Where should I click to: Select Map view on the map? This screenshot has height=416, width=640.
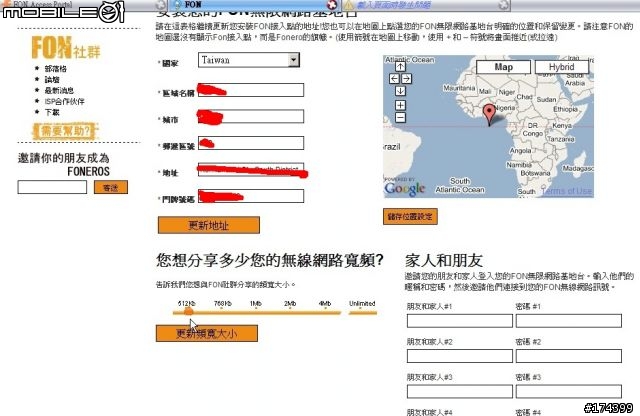coord(503,67)
